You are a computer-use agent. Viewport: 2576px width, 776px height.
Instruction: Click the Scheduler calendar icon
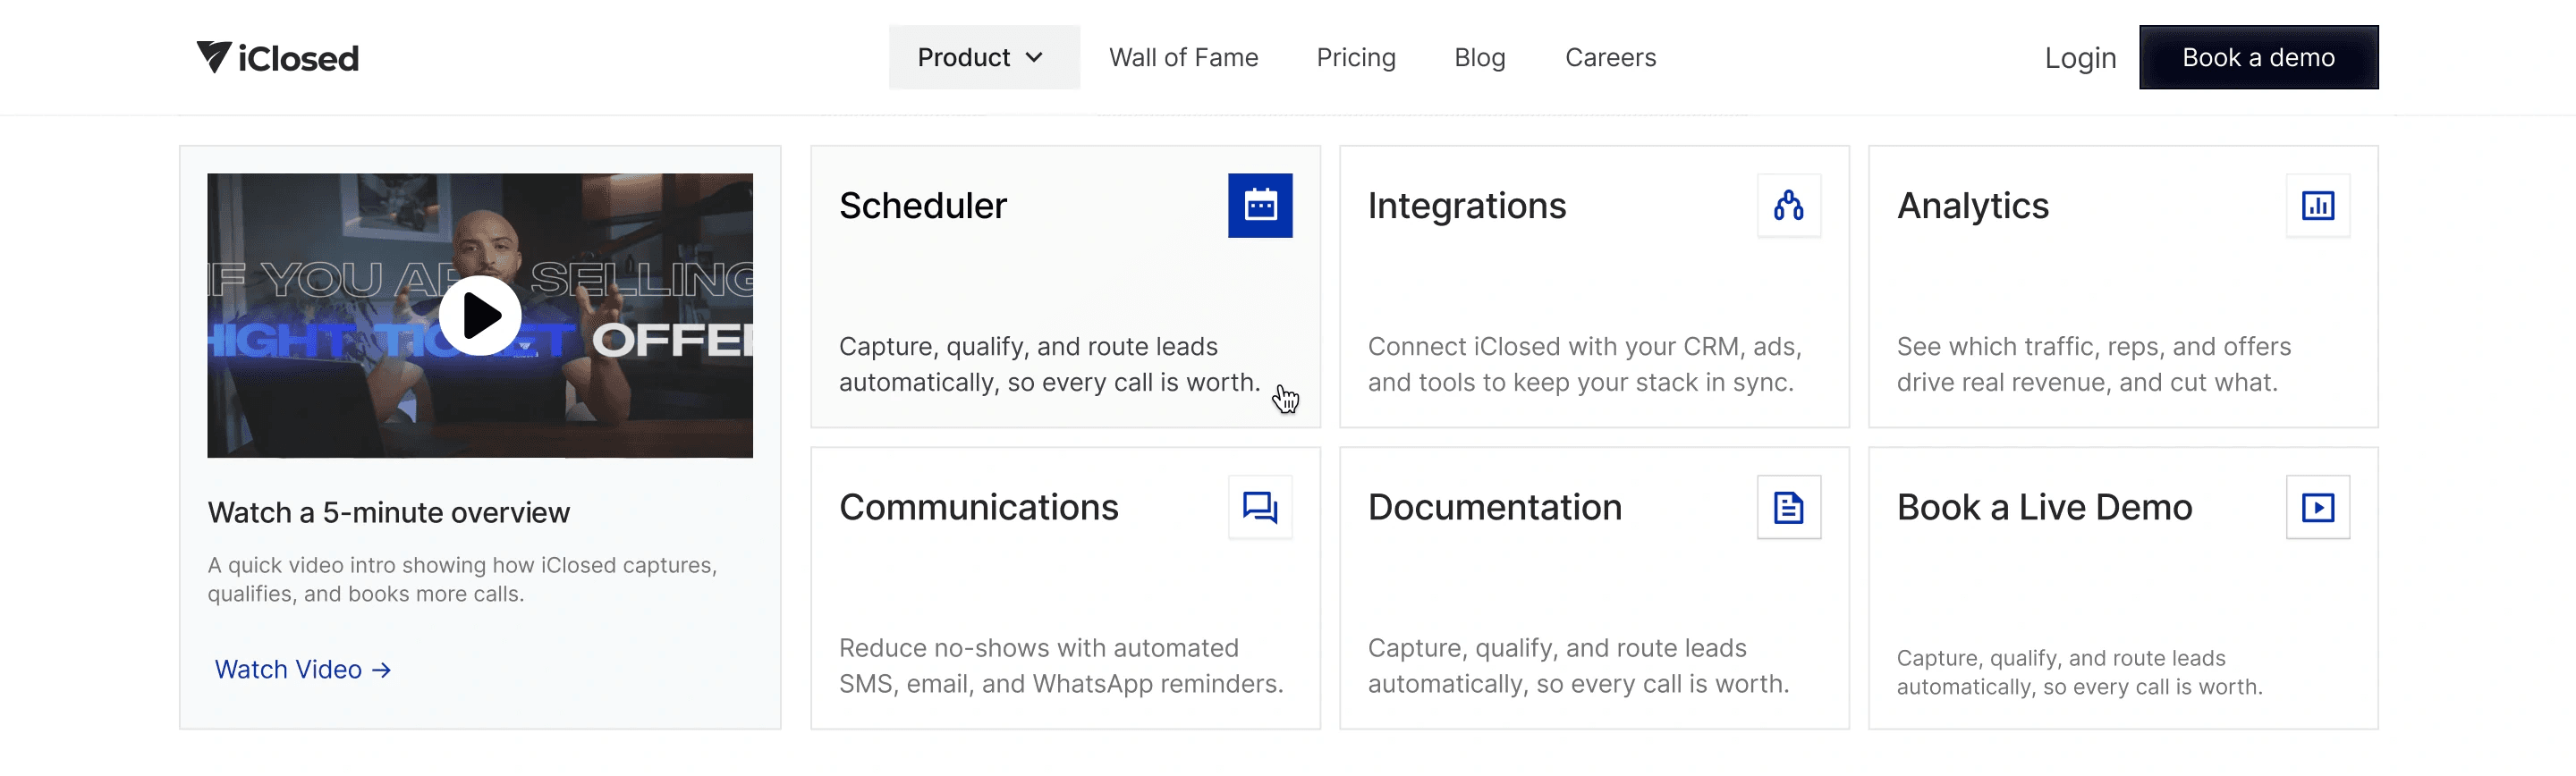coord(1260,205)
